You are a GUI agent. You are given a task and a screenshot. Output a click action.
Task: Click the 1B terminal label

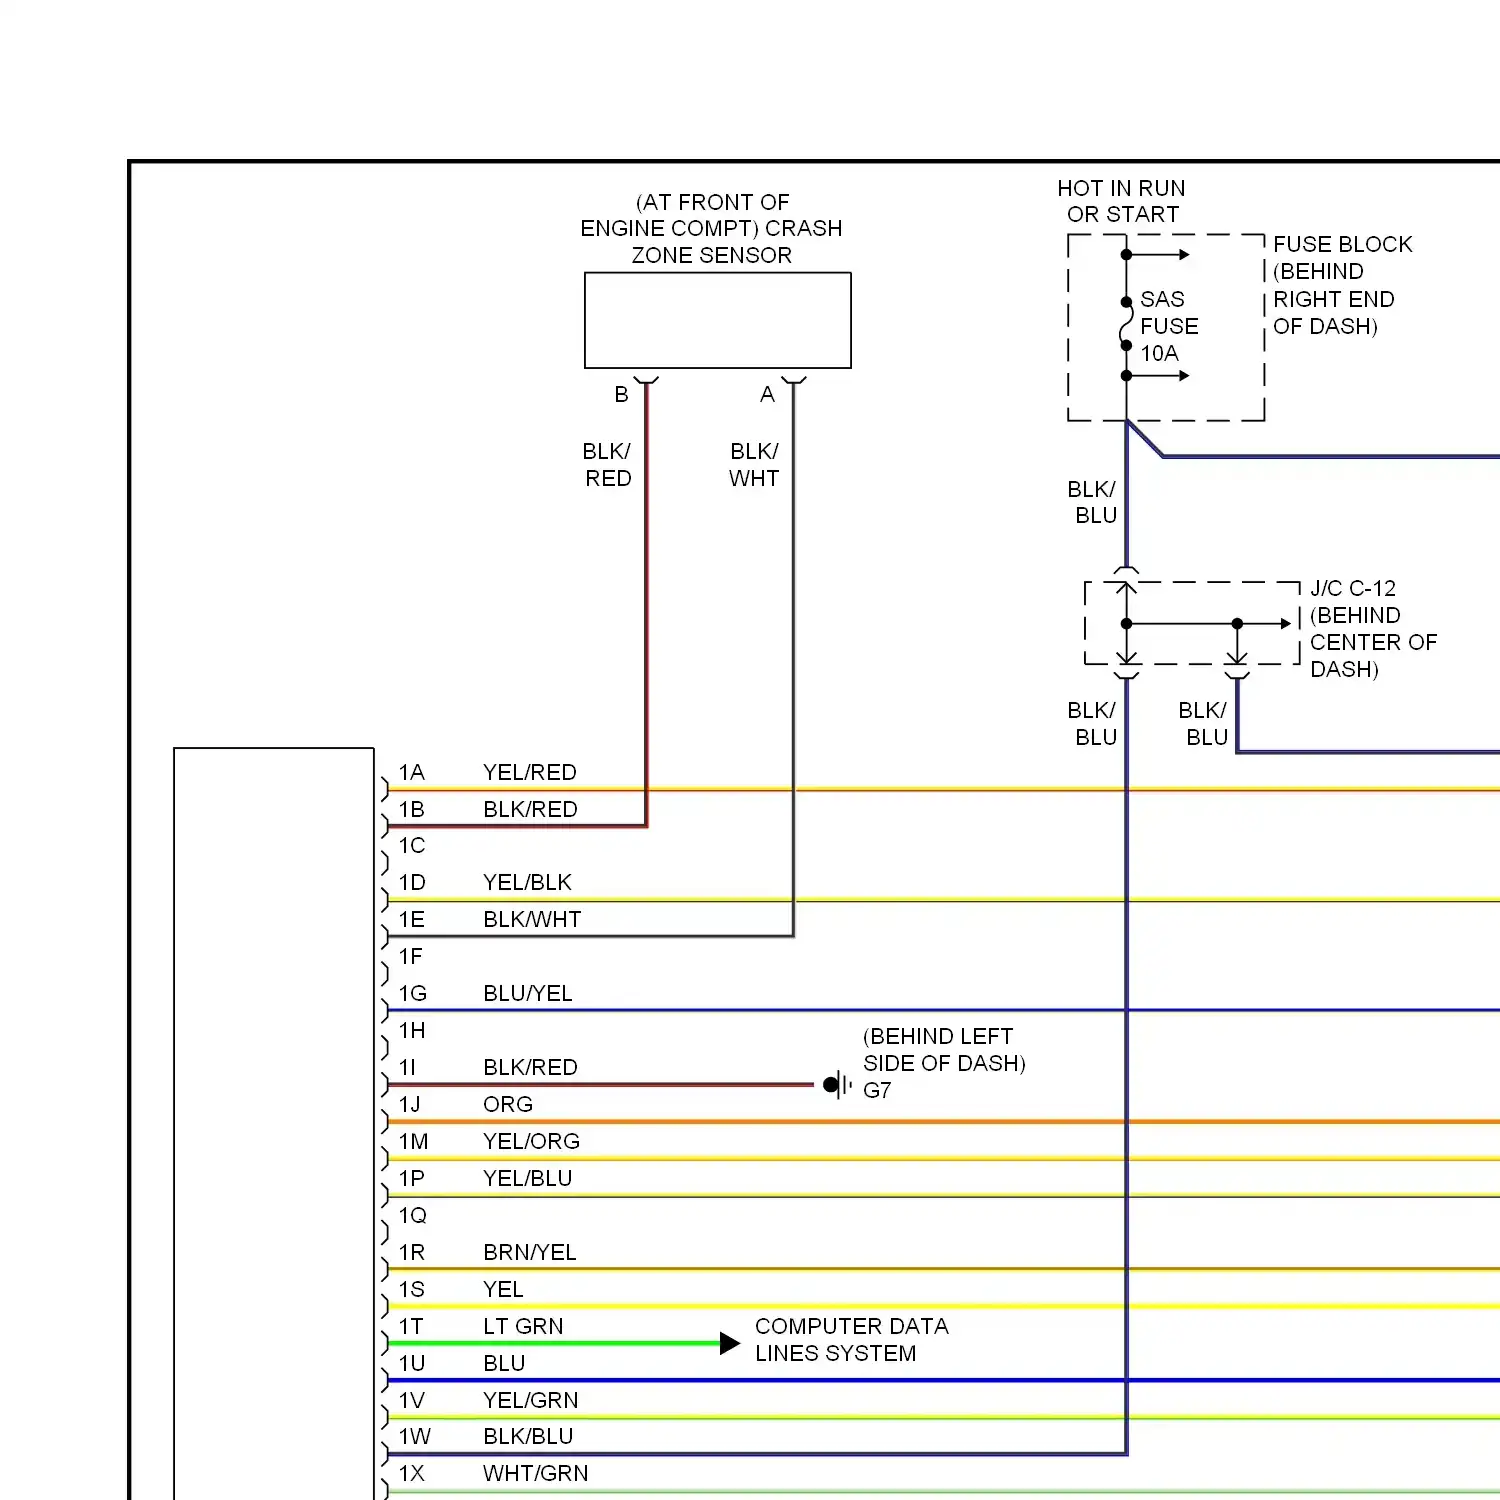coord(412,809)
